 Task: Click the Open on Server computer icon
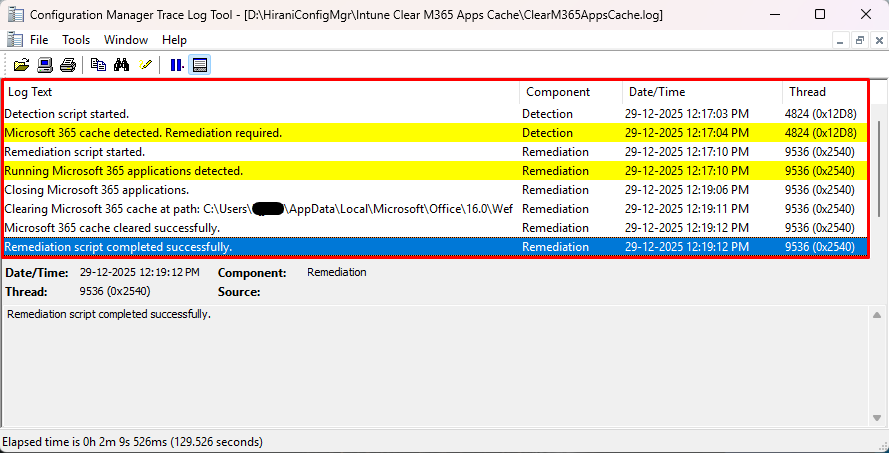[45, 65]
